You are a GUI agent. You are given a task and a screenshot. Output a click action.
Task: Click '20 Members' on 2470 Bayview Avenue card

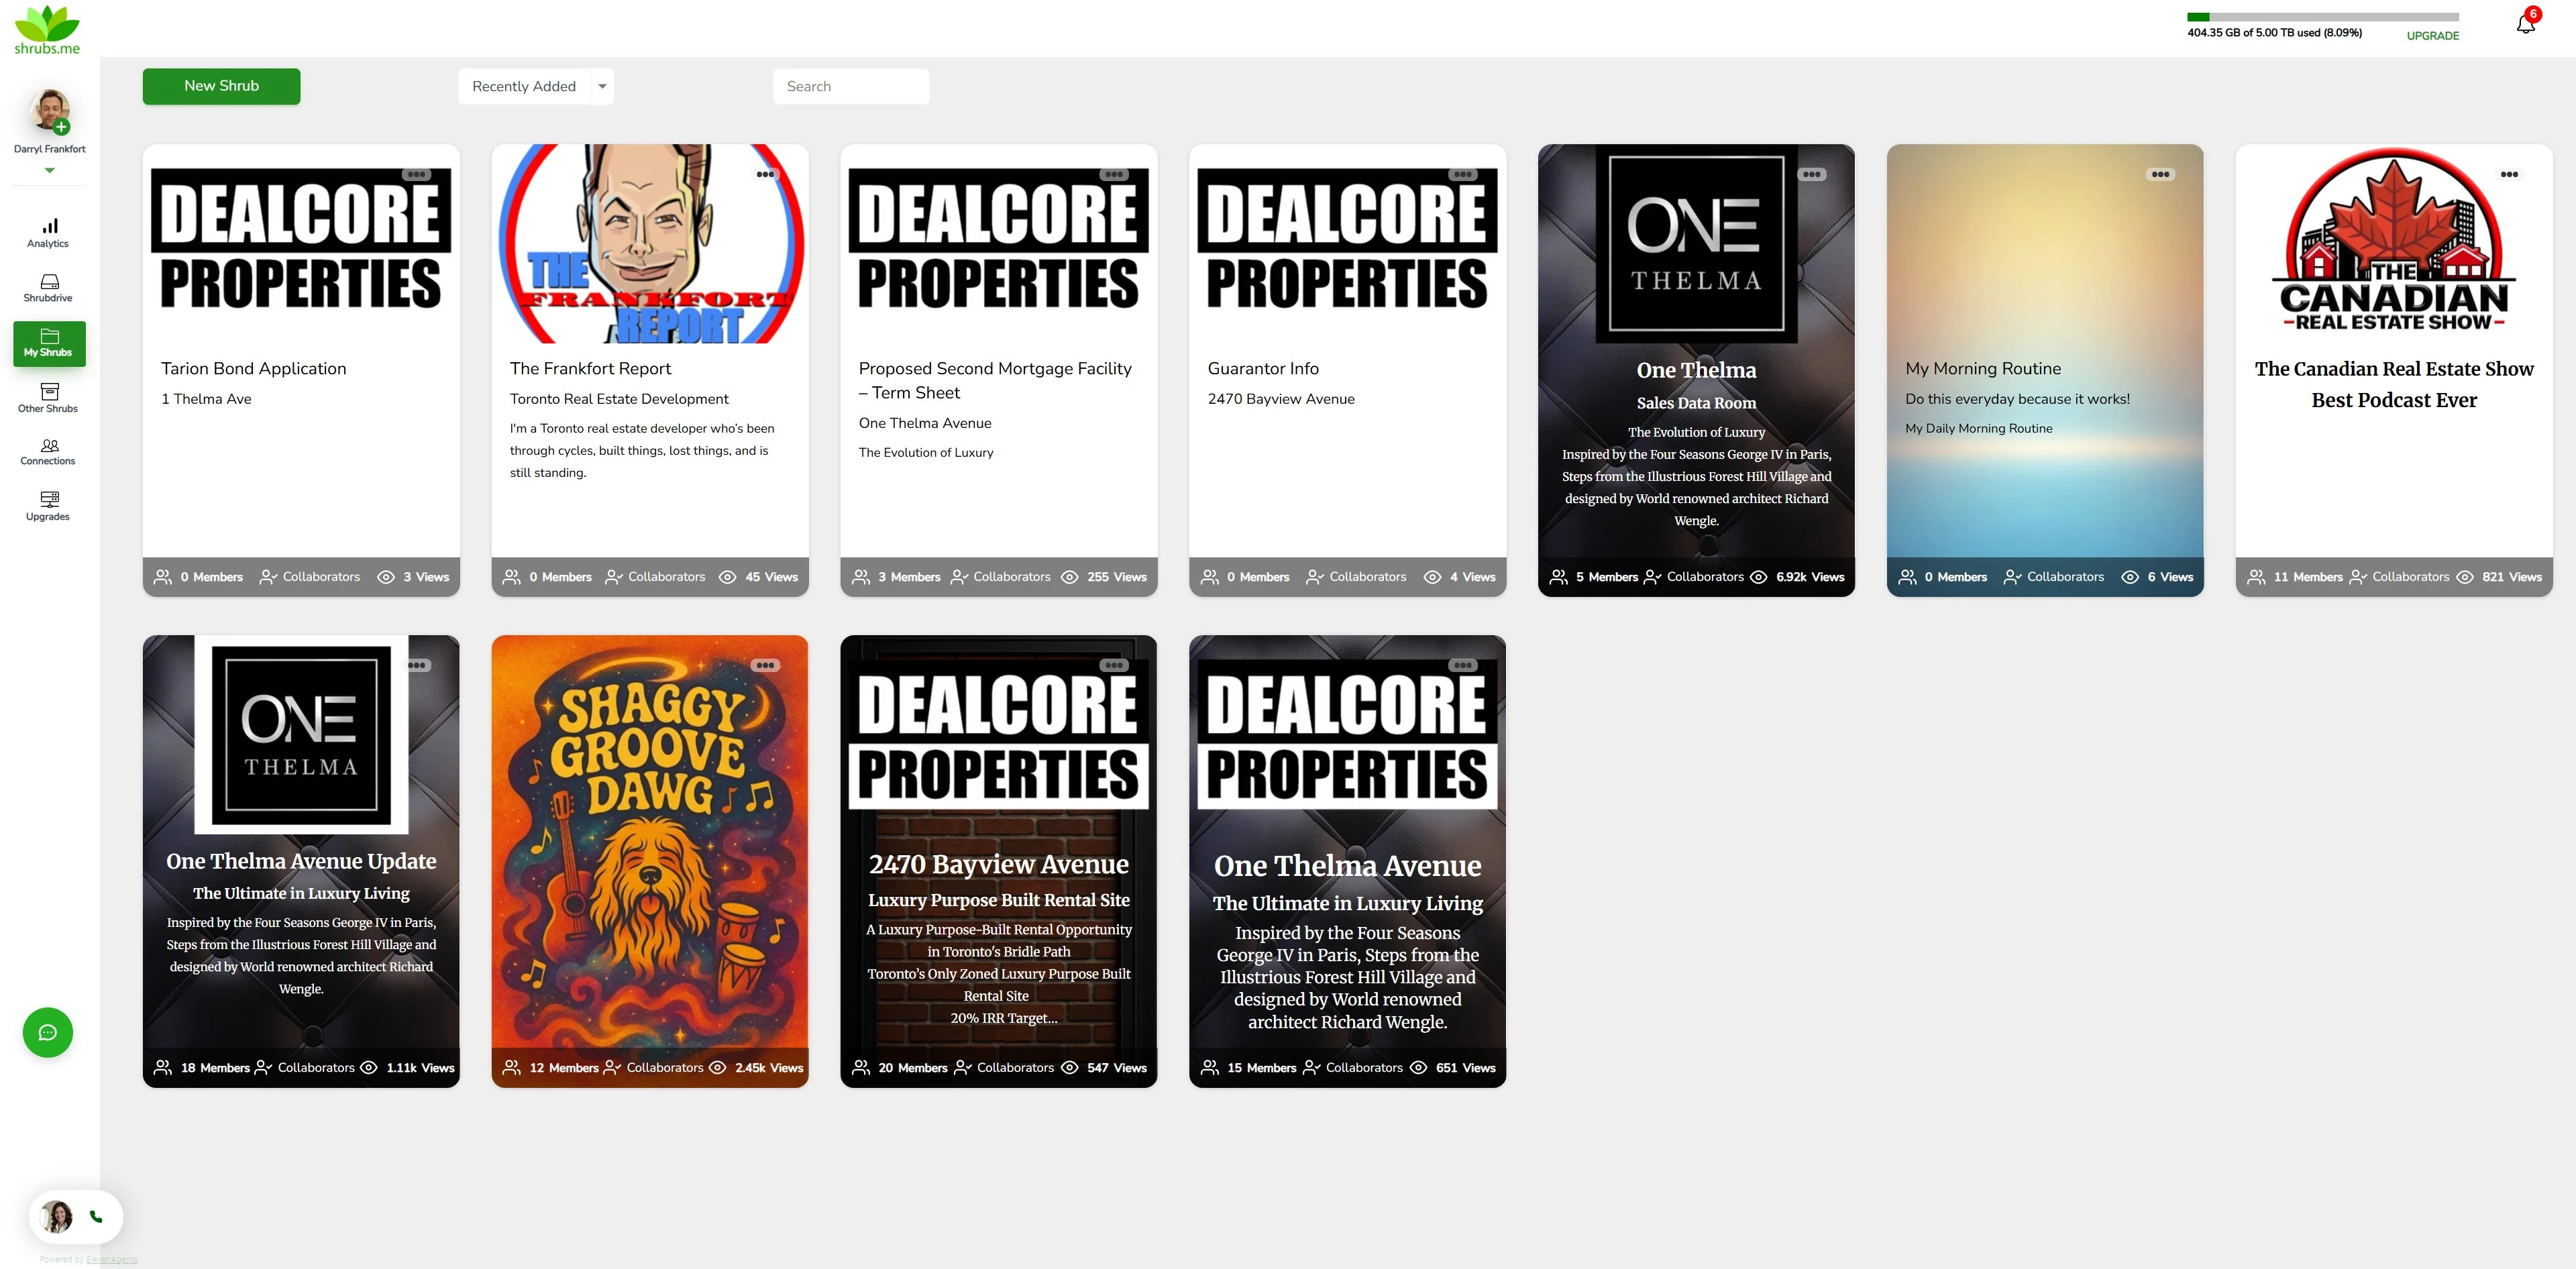pyautogui.click(x=913, y=1068)
